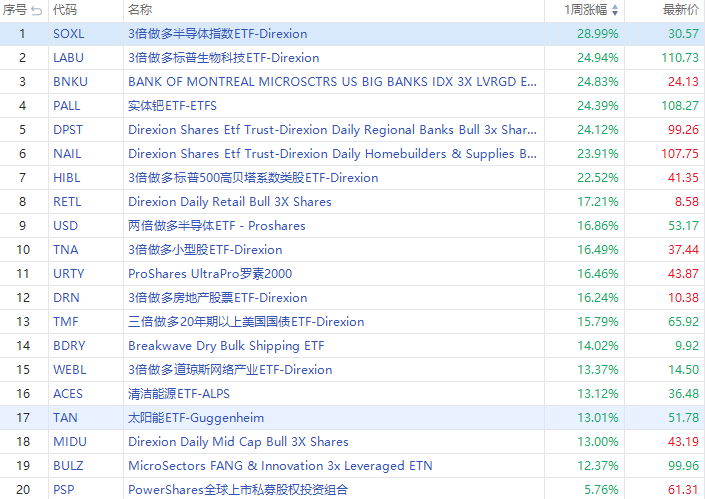This screenshot has width=705, height=499.
Task: Click the 最新价 column header
Action: tap(681, 9)
